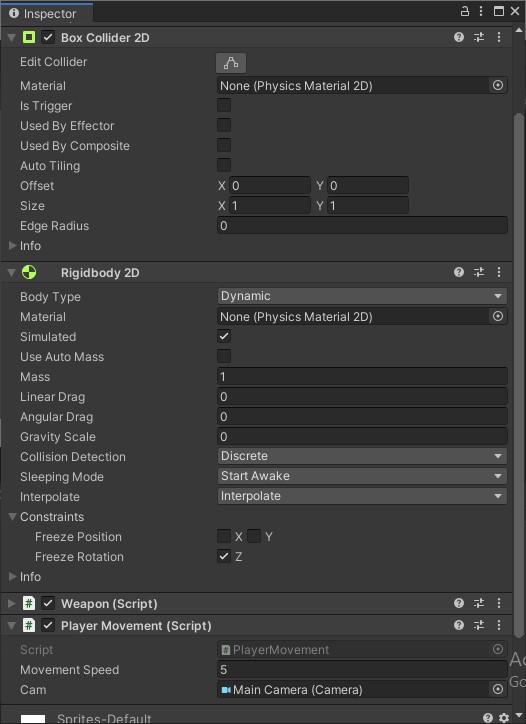Open Sprites-Default material settings gear
Image resolution: width=526 pixels, height=724 pixels.
(x=504, y=718)
